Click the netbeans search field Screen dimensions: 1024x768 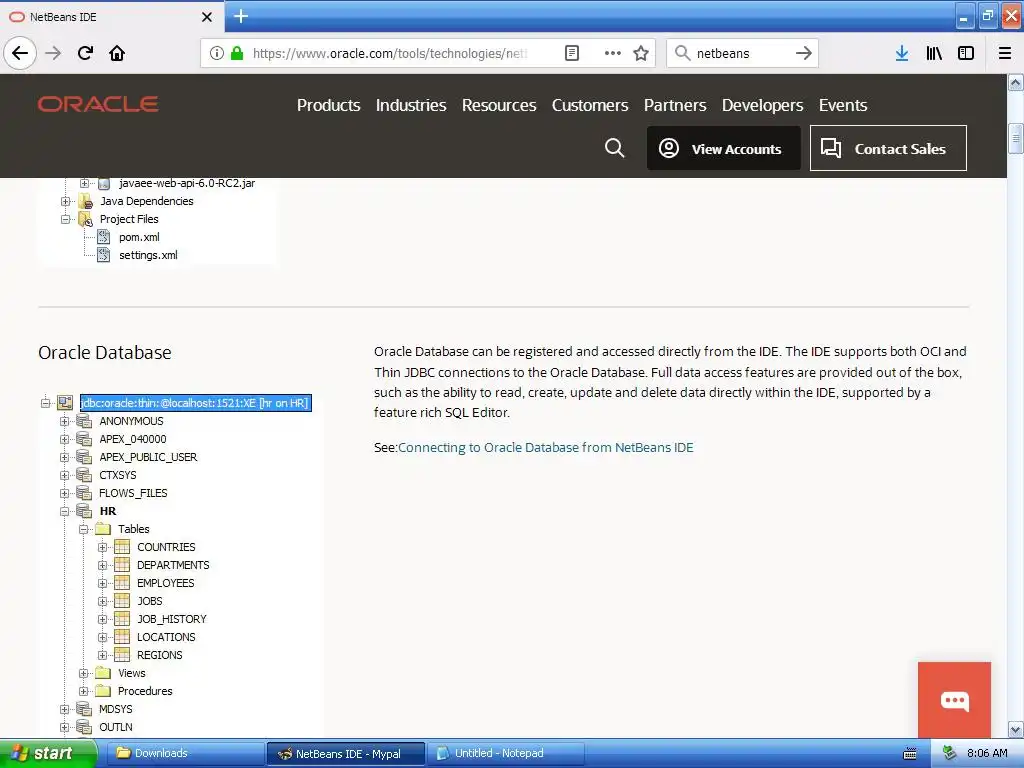point(741,53)
